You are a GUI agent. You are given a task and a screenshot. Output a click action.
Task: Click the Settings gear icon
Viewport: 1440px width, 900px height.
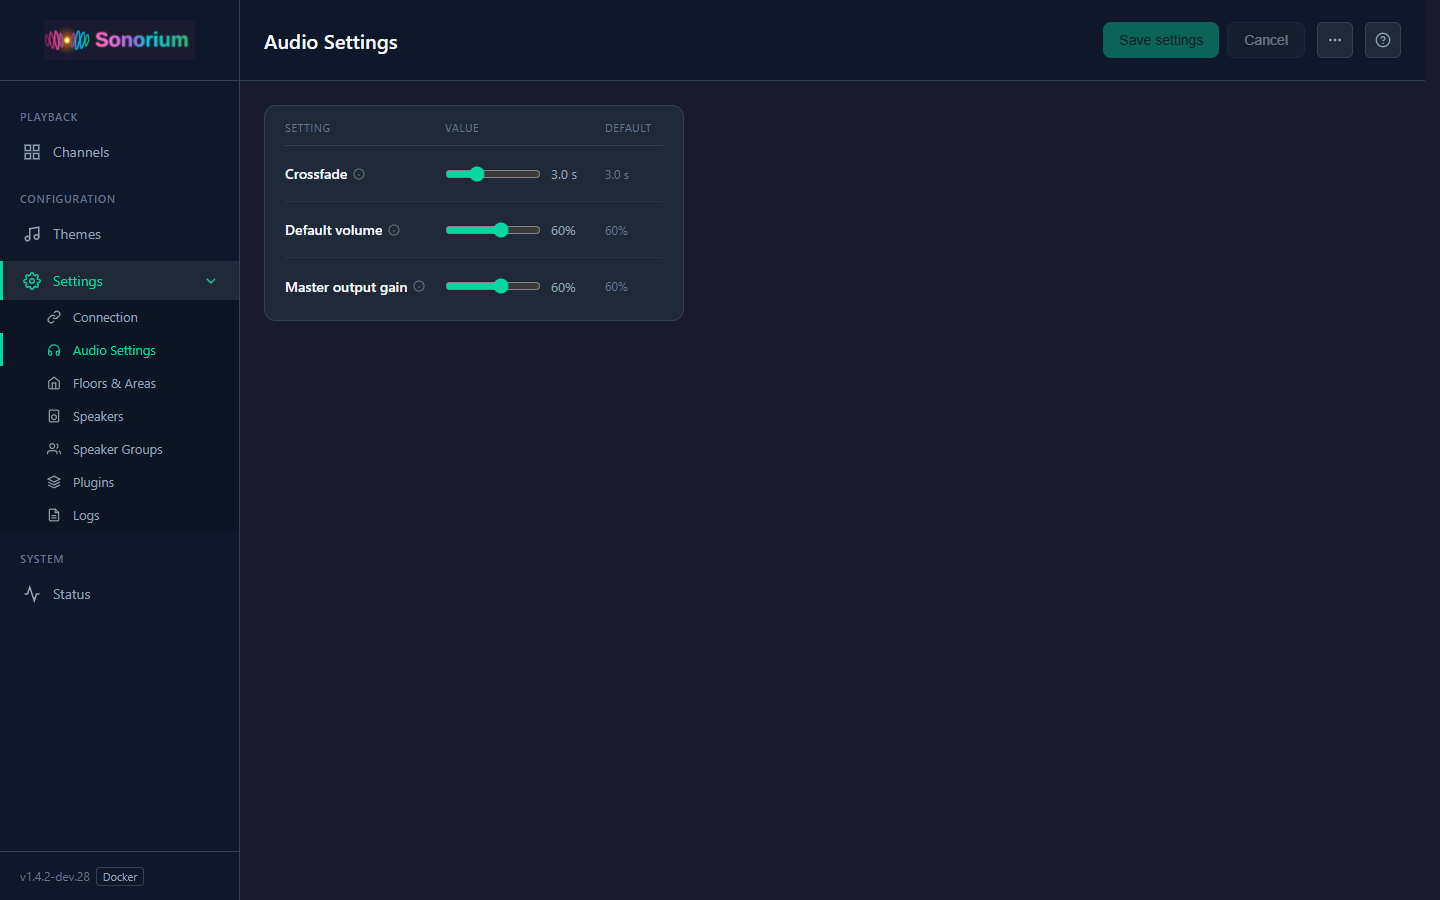(x=32, y=281)
